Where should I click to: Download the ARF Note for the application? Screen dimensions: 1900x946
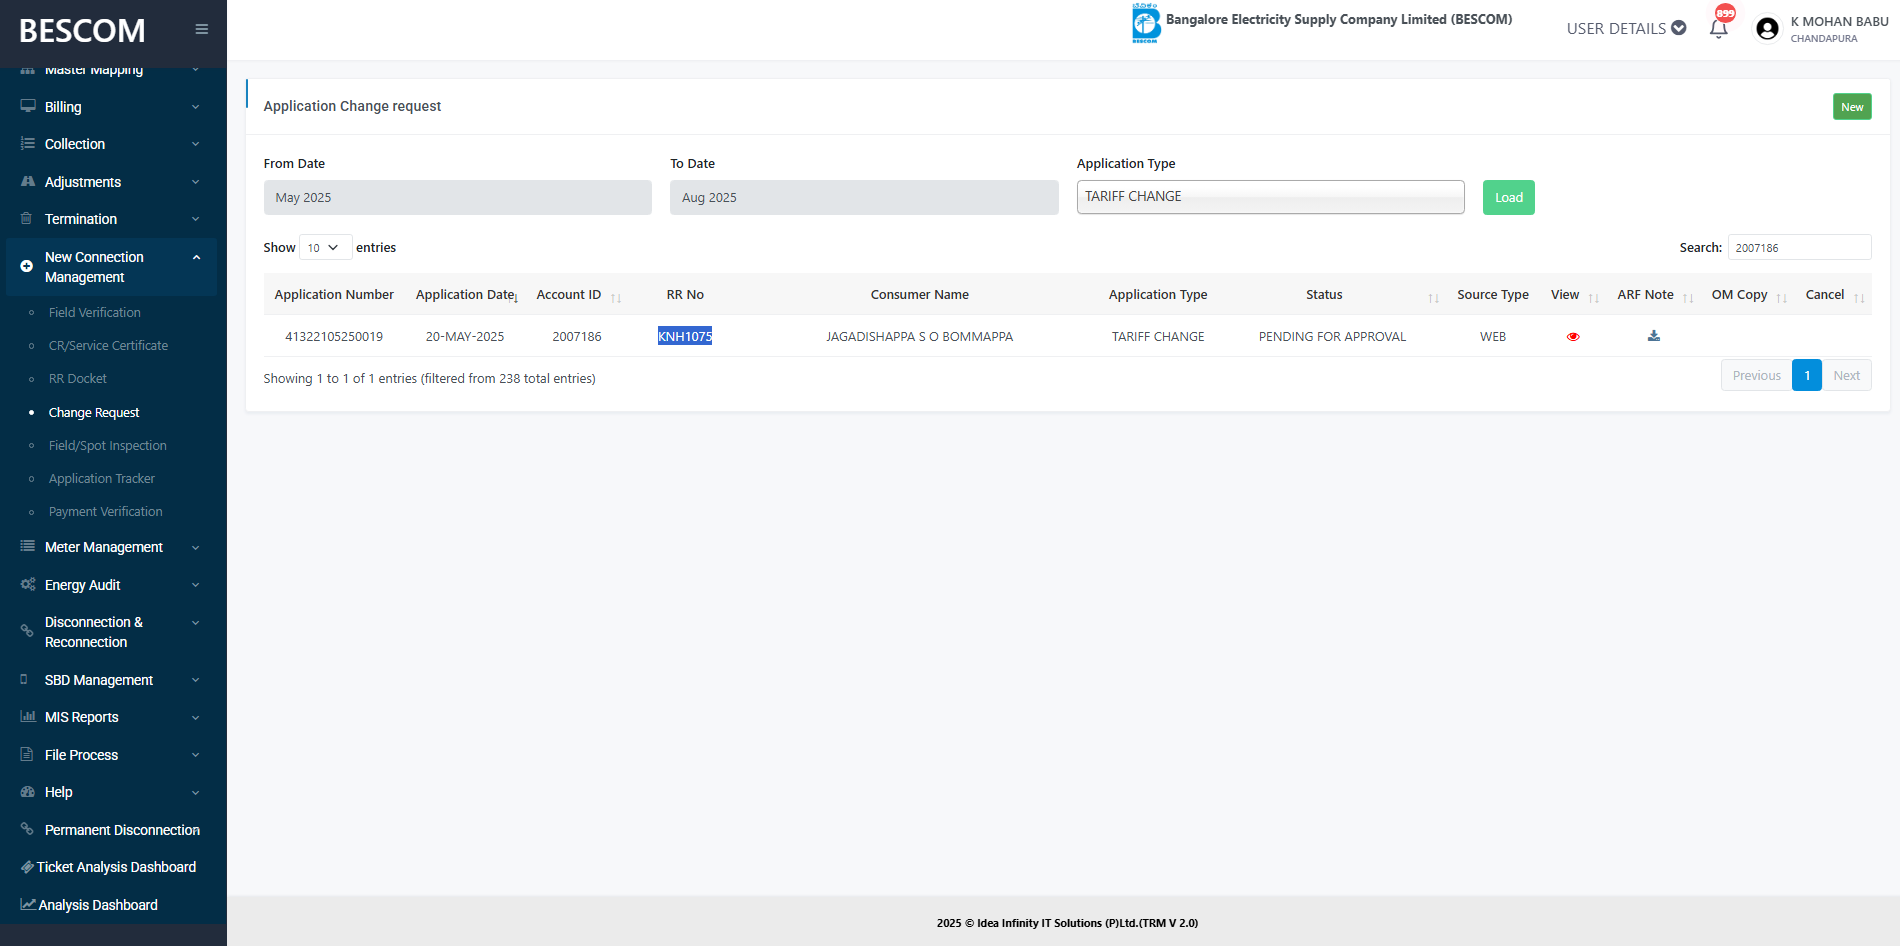point(1654,336)
